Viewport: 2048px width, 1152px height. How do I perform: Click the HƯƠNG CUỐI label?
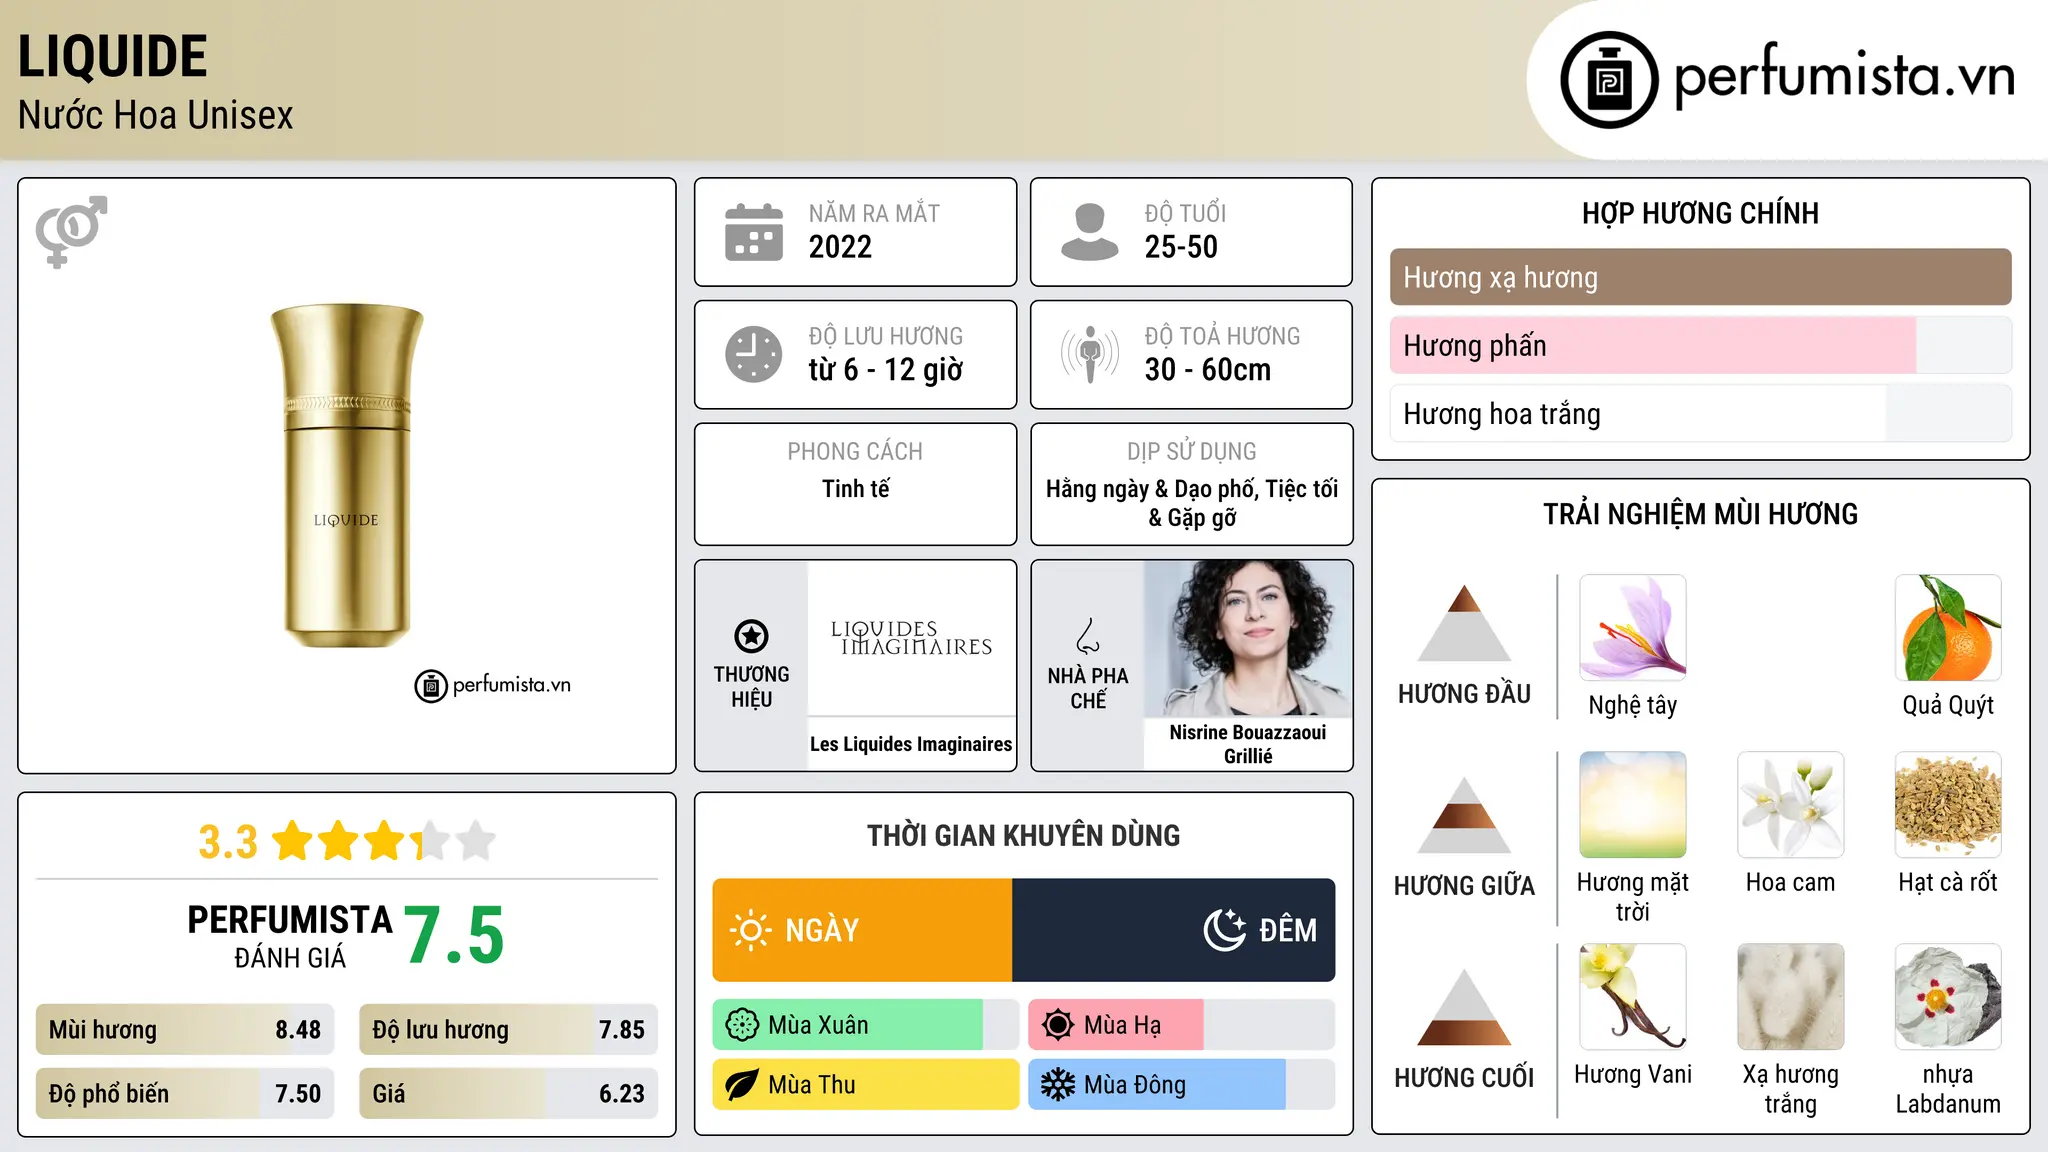pos(1464,1078)
